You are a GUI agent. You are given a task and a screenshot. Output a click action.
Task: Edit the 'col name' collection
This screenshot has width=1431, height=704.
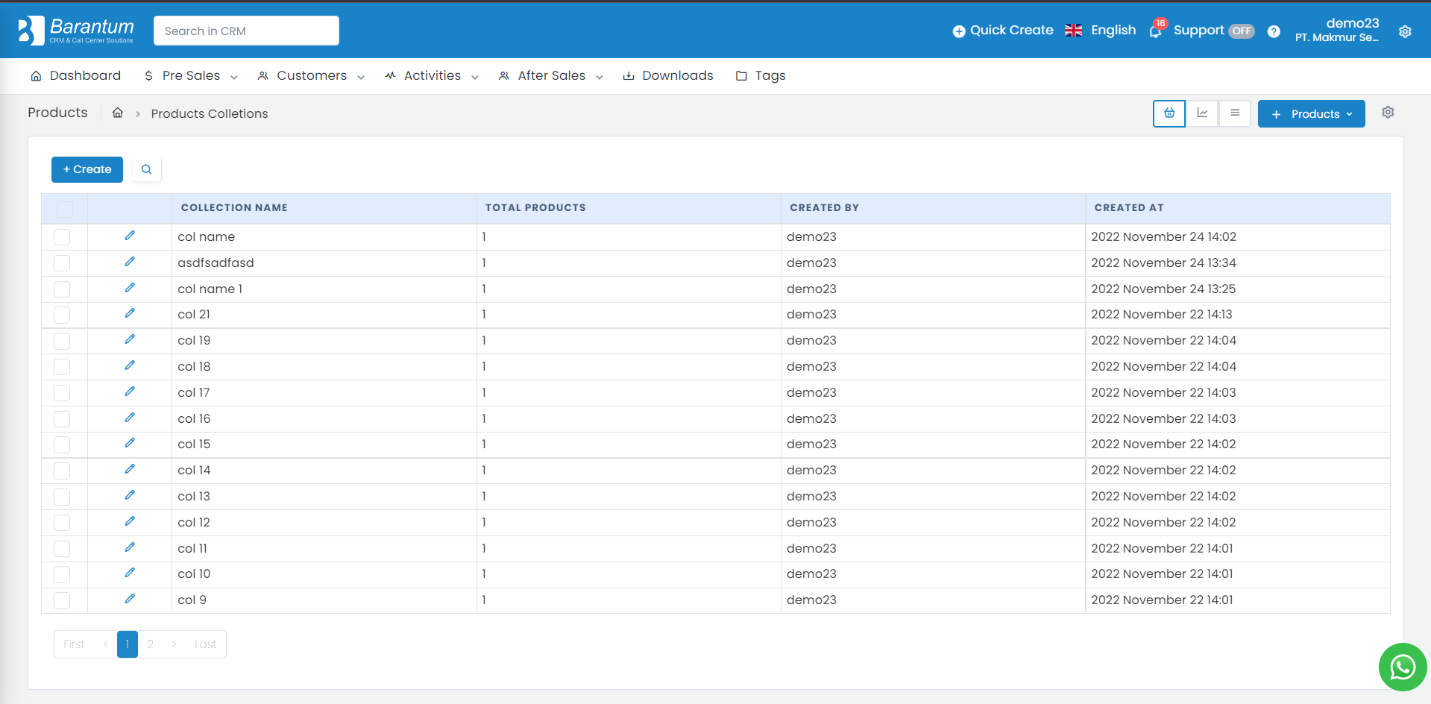pos(129,236)
